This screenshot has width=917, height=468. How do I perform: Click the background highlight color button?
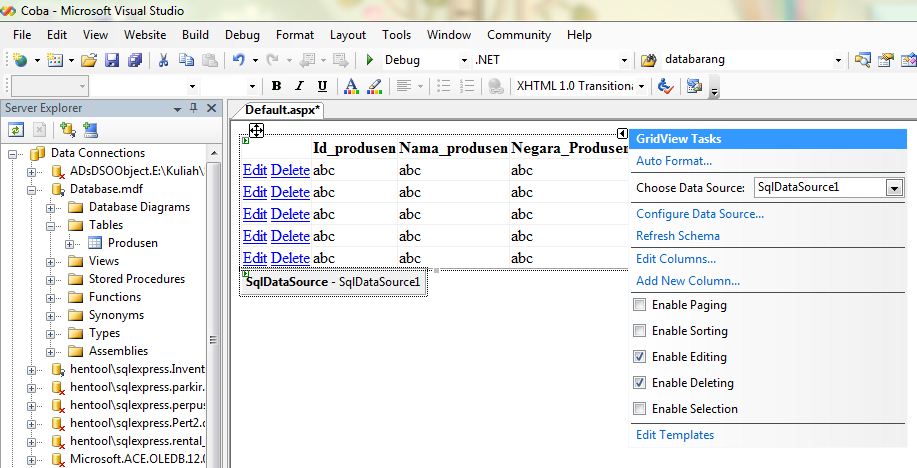click(x=375, y=86)
